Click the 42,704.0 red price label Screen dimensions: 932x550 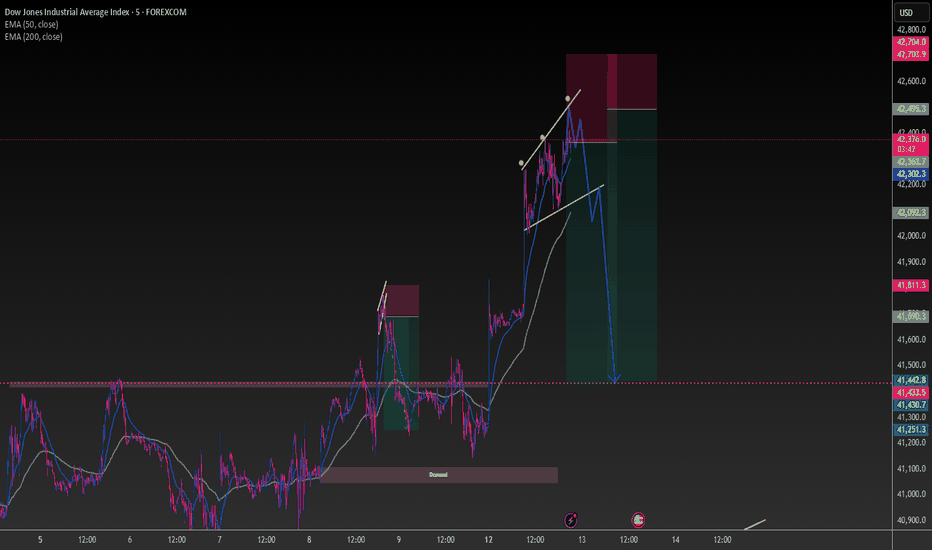(x=911, y=42)
